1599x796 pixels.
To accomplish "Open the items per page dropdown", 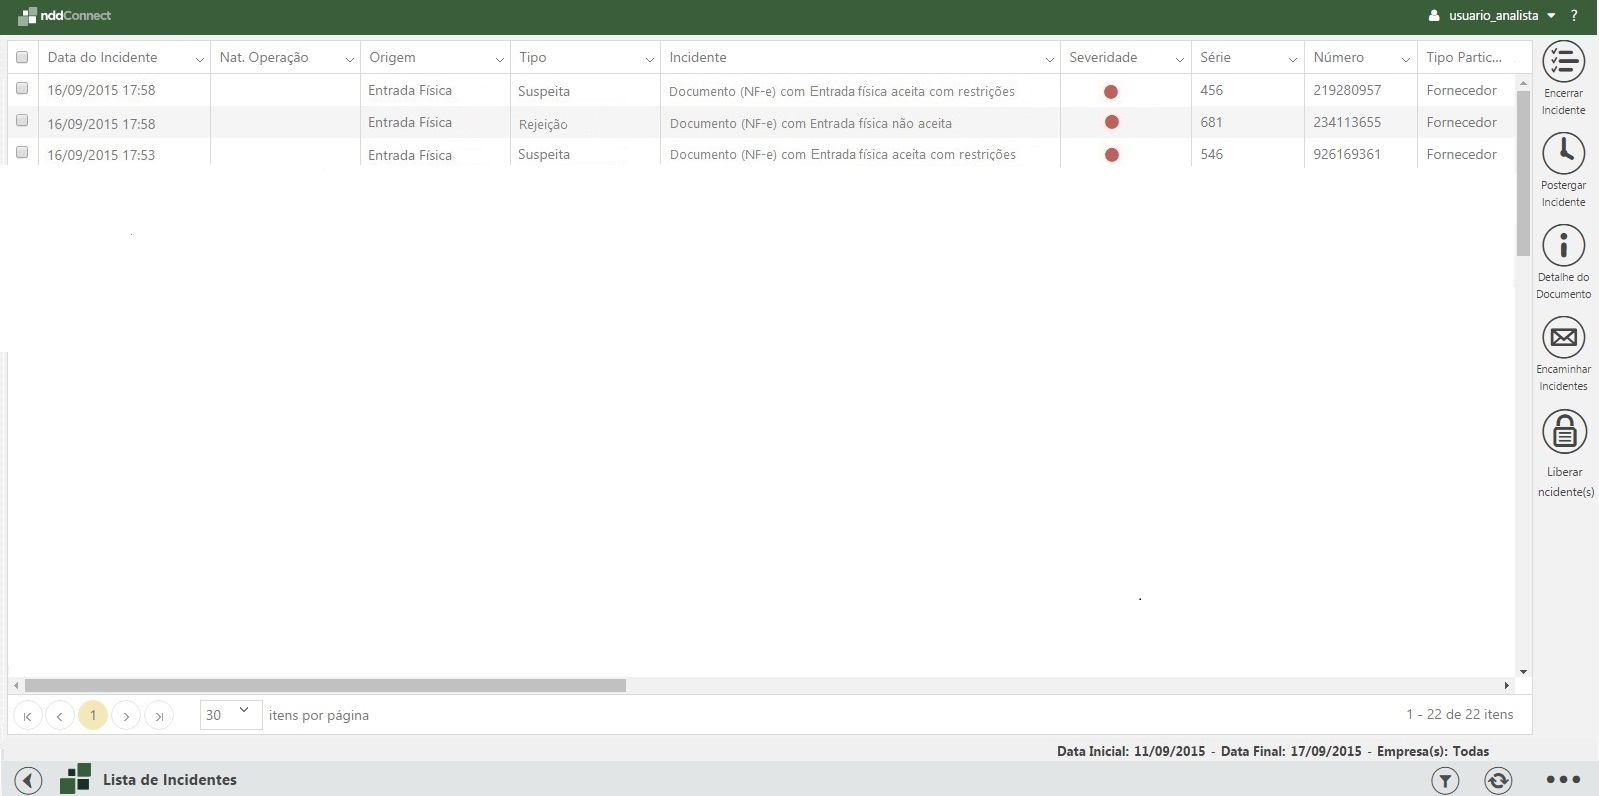I will [x=231, y=714].
